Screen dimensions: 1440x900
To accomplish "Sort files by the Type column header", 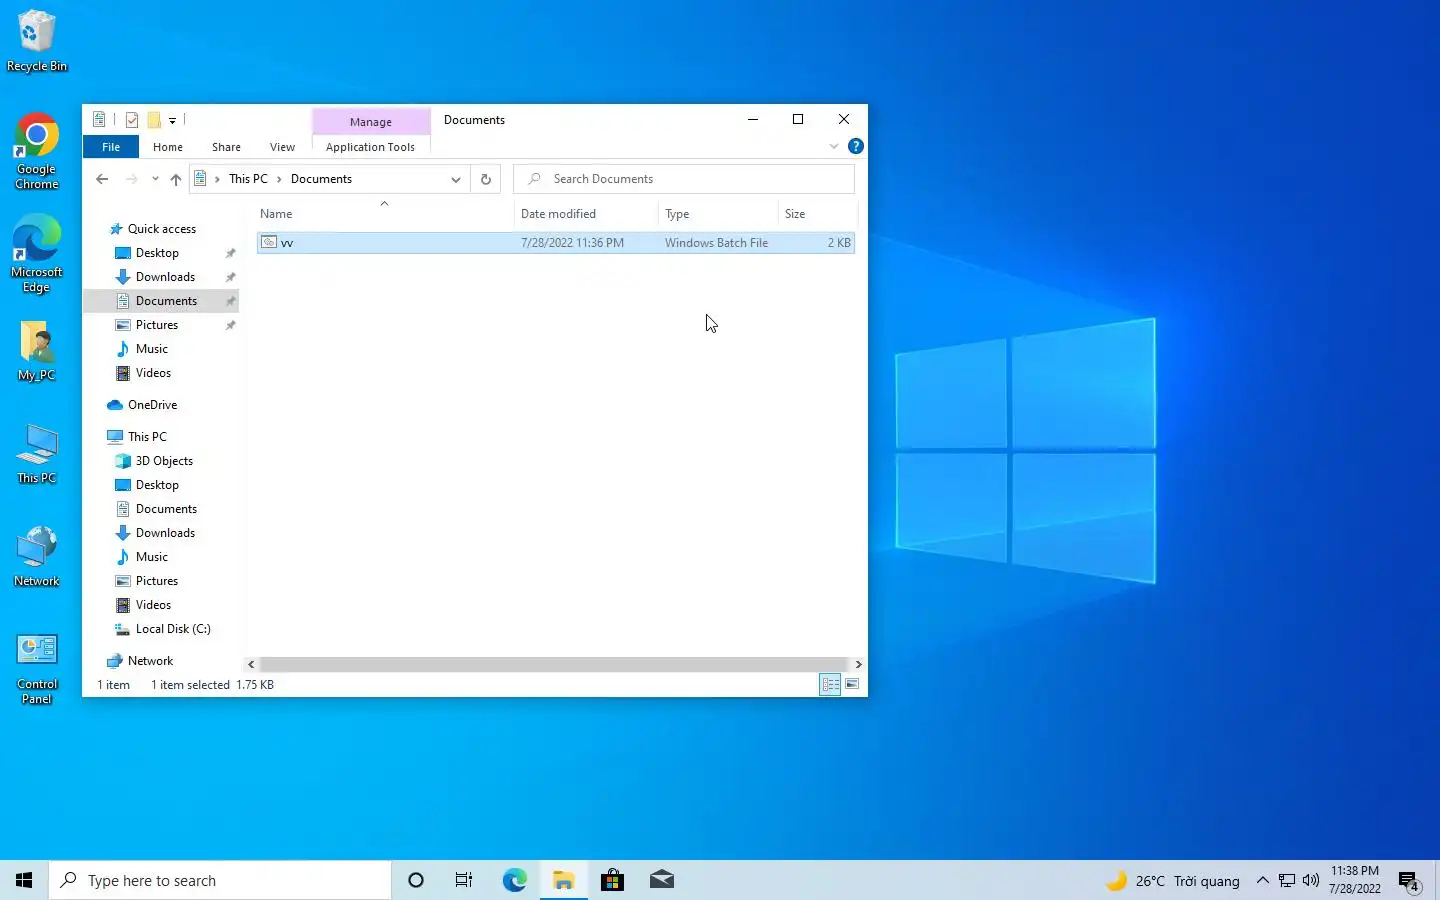I will pos(718,214).
